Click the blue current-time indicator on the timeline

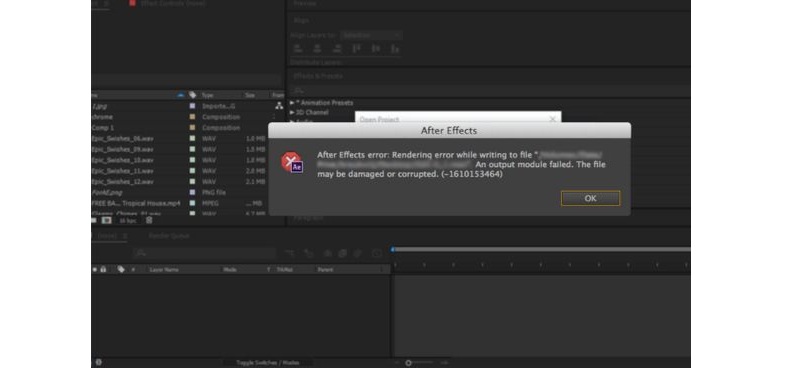point(392,250)
